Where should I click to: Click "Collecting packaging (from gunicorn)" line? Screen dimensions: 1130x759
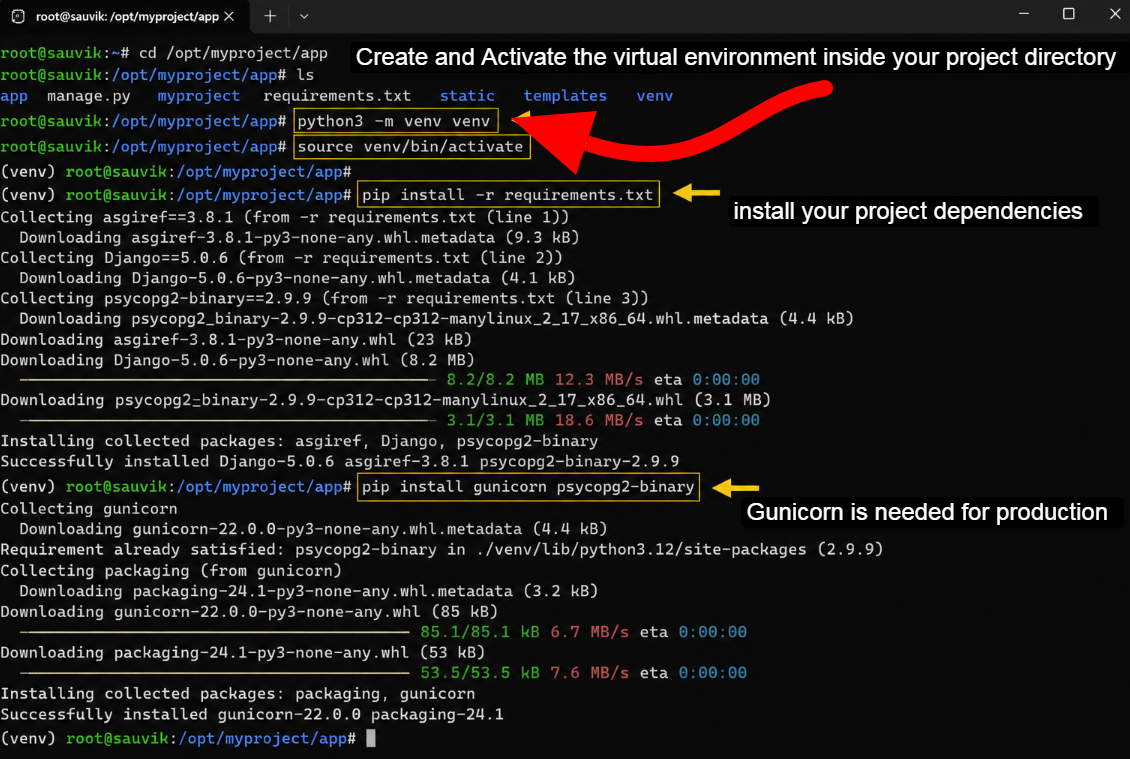171,571
